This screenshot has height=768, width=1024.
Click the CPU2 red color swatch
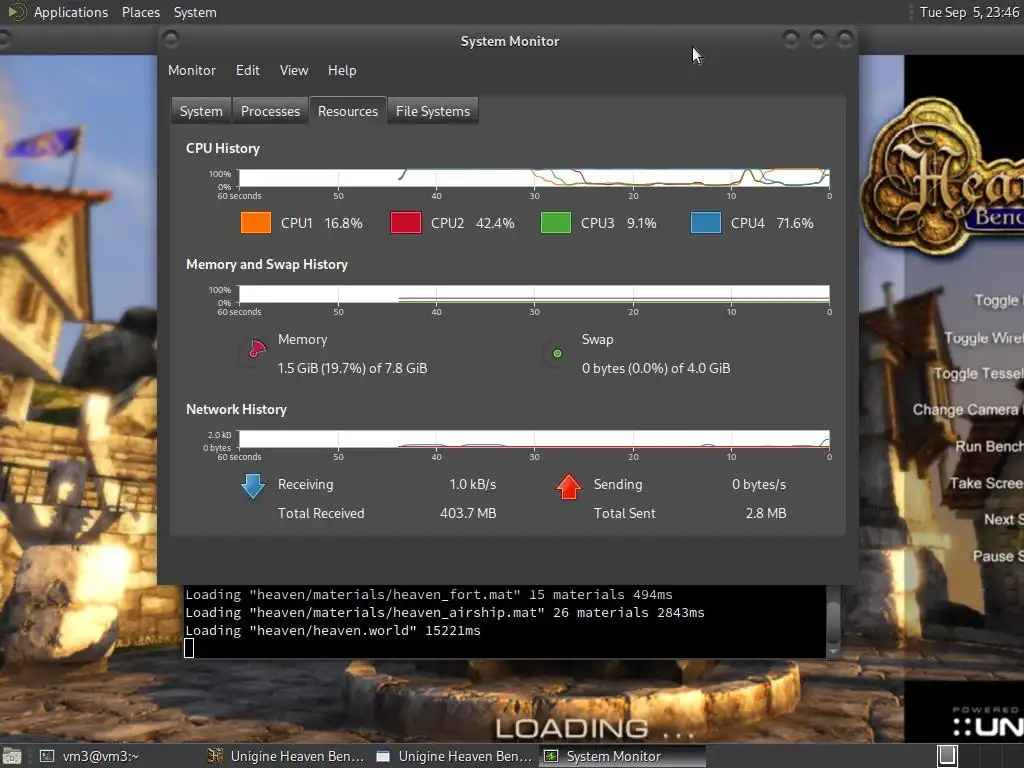click(406, 223)
